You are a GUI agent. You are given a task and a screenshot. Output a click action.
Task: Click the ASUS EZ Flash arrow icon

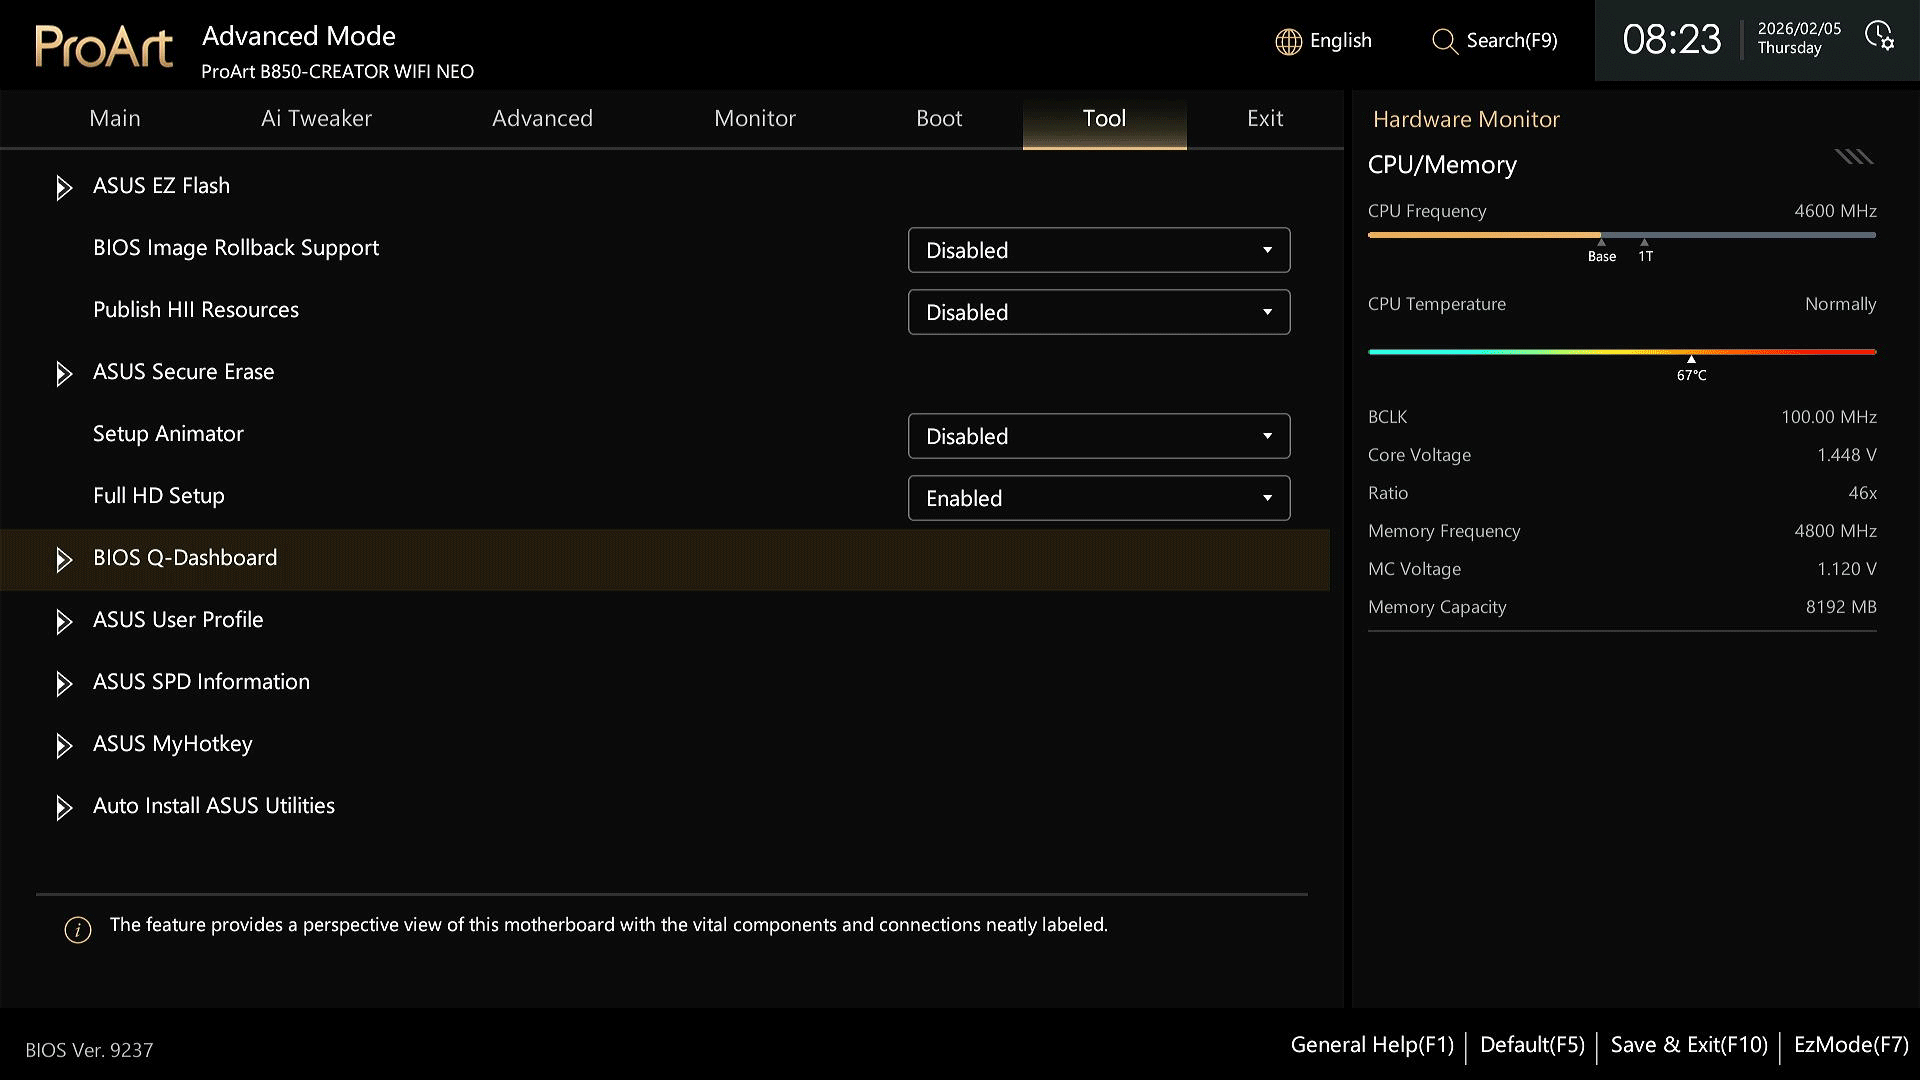(x=64, y=188)
